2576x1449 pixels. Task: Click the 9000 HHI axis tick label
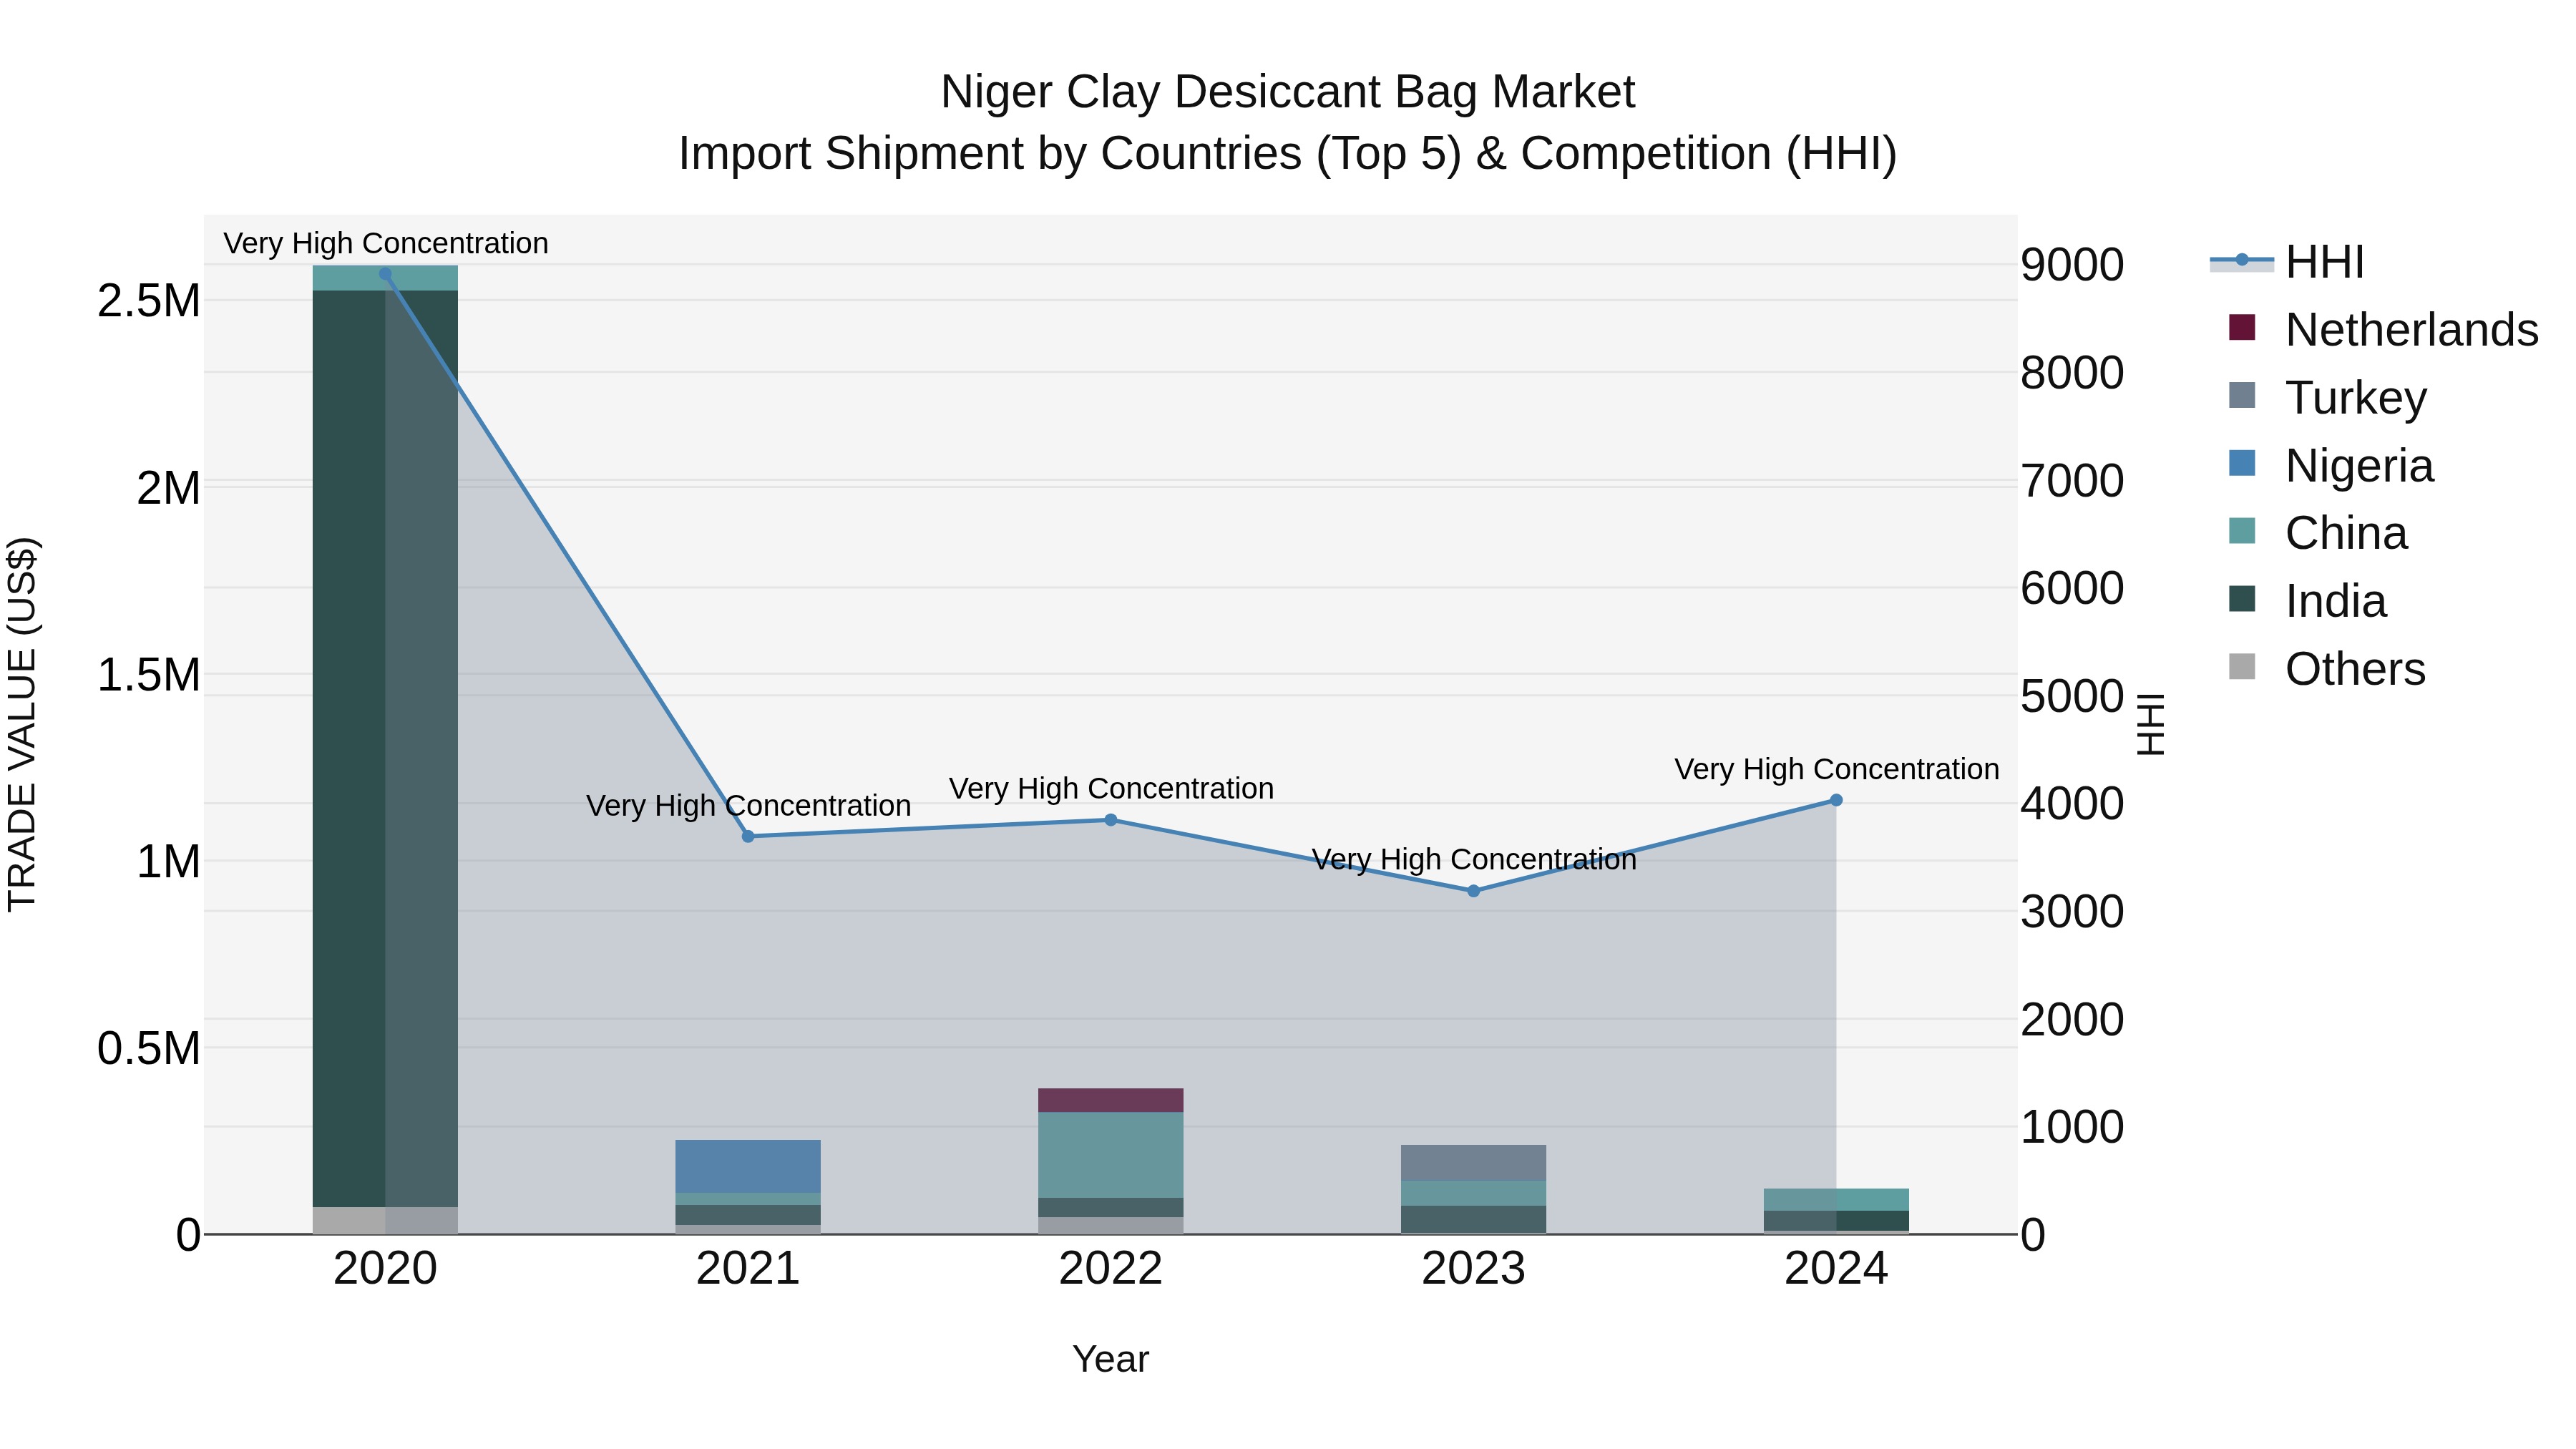[x=2072, y=265]
